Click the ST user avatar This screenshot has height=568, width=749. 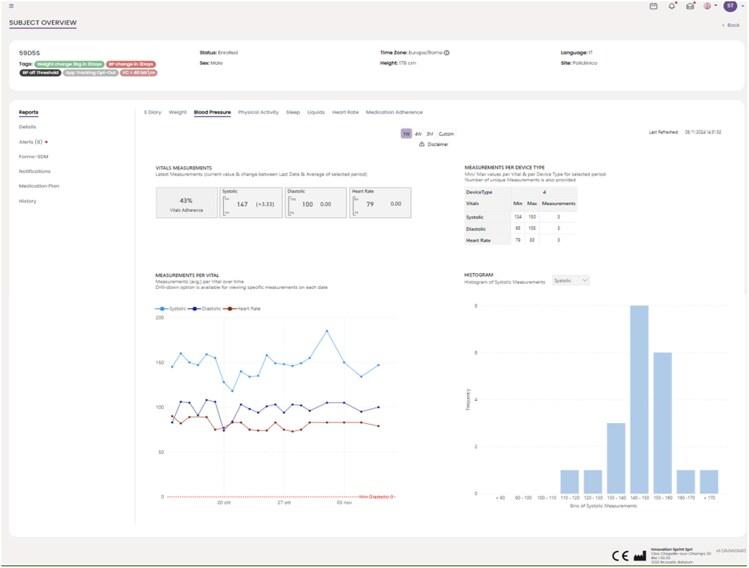[729, 6]
